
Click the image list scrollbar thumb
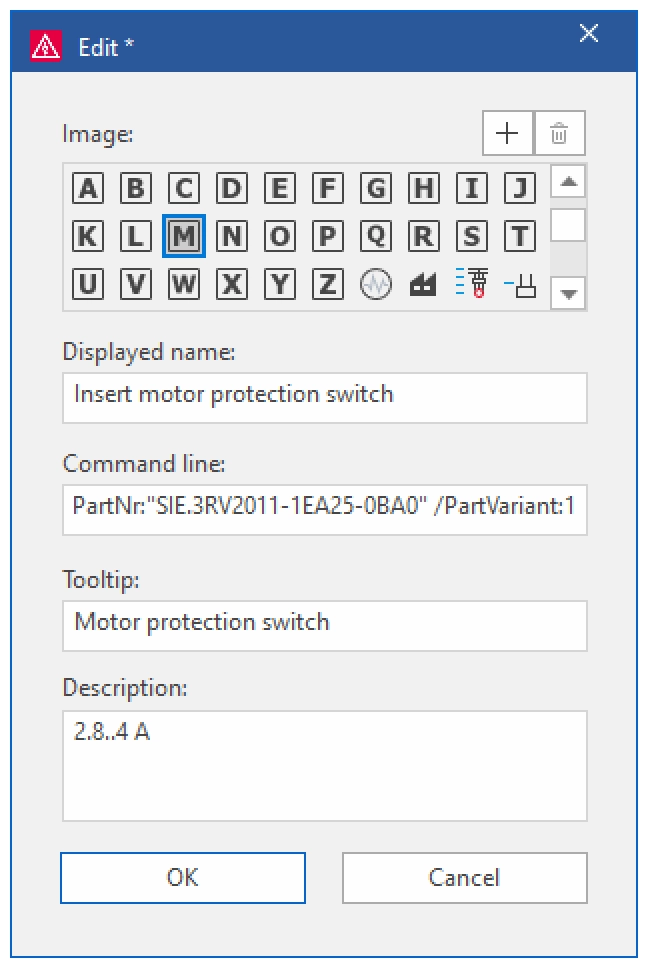(x=568, y=224)
